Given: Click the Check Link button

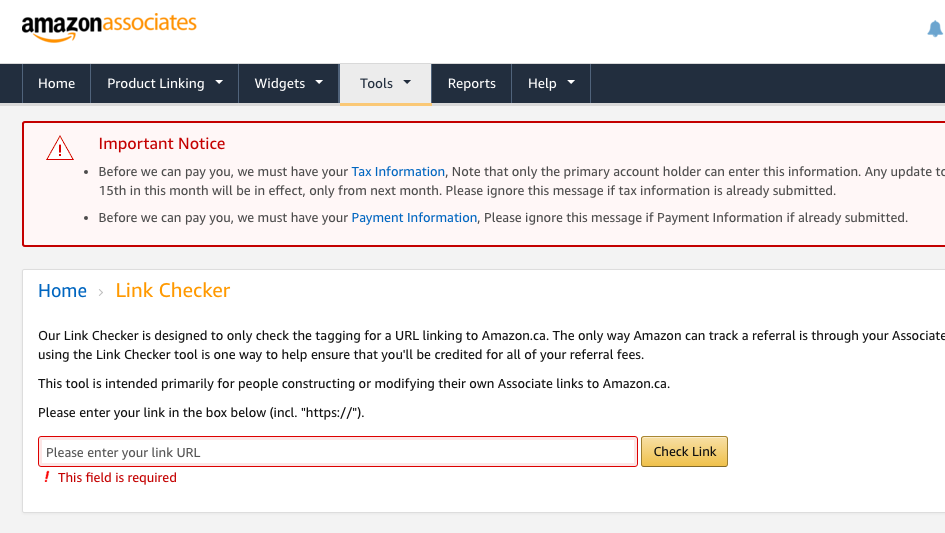Looking at the screenshot, I should pyautogui.click(x=684, y=452).
